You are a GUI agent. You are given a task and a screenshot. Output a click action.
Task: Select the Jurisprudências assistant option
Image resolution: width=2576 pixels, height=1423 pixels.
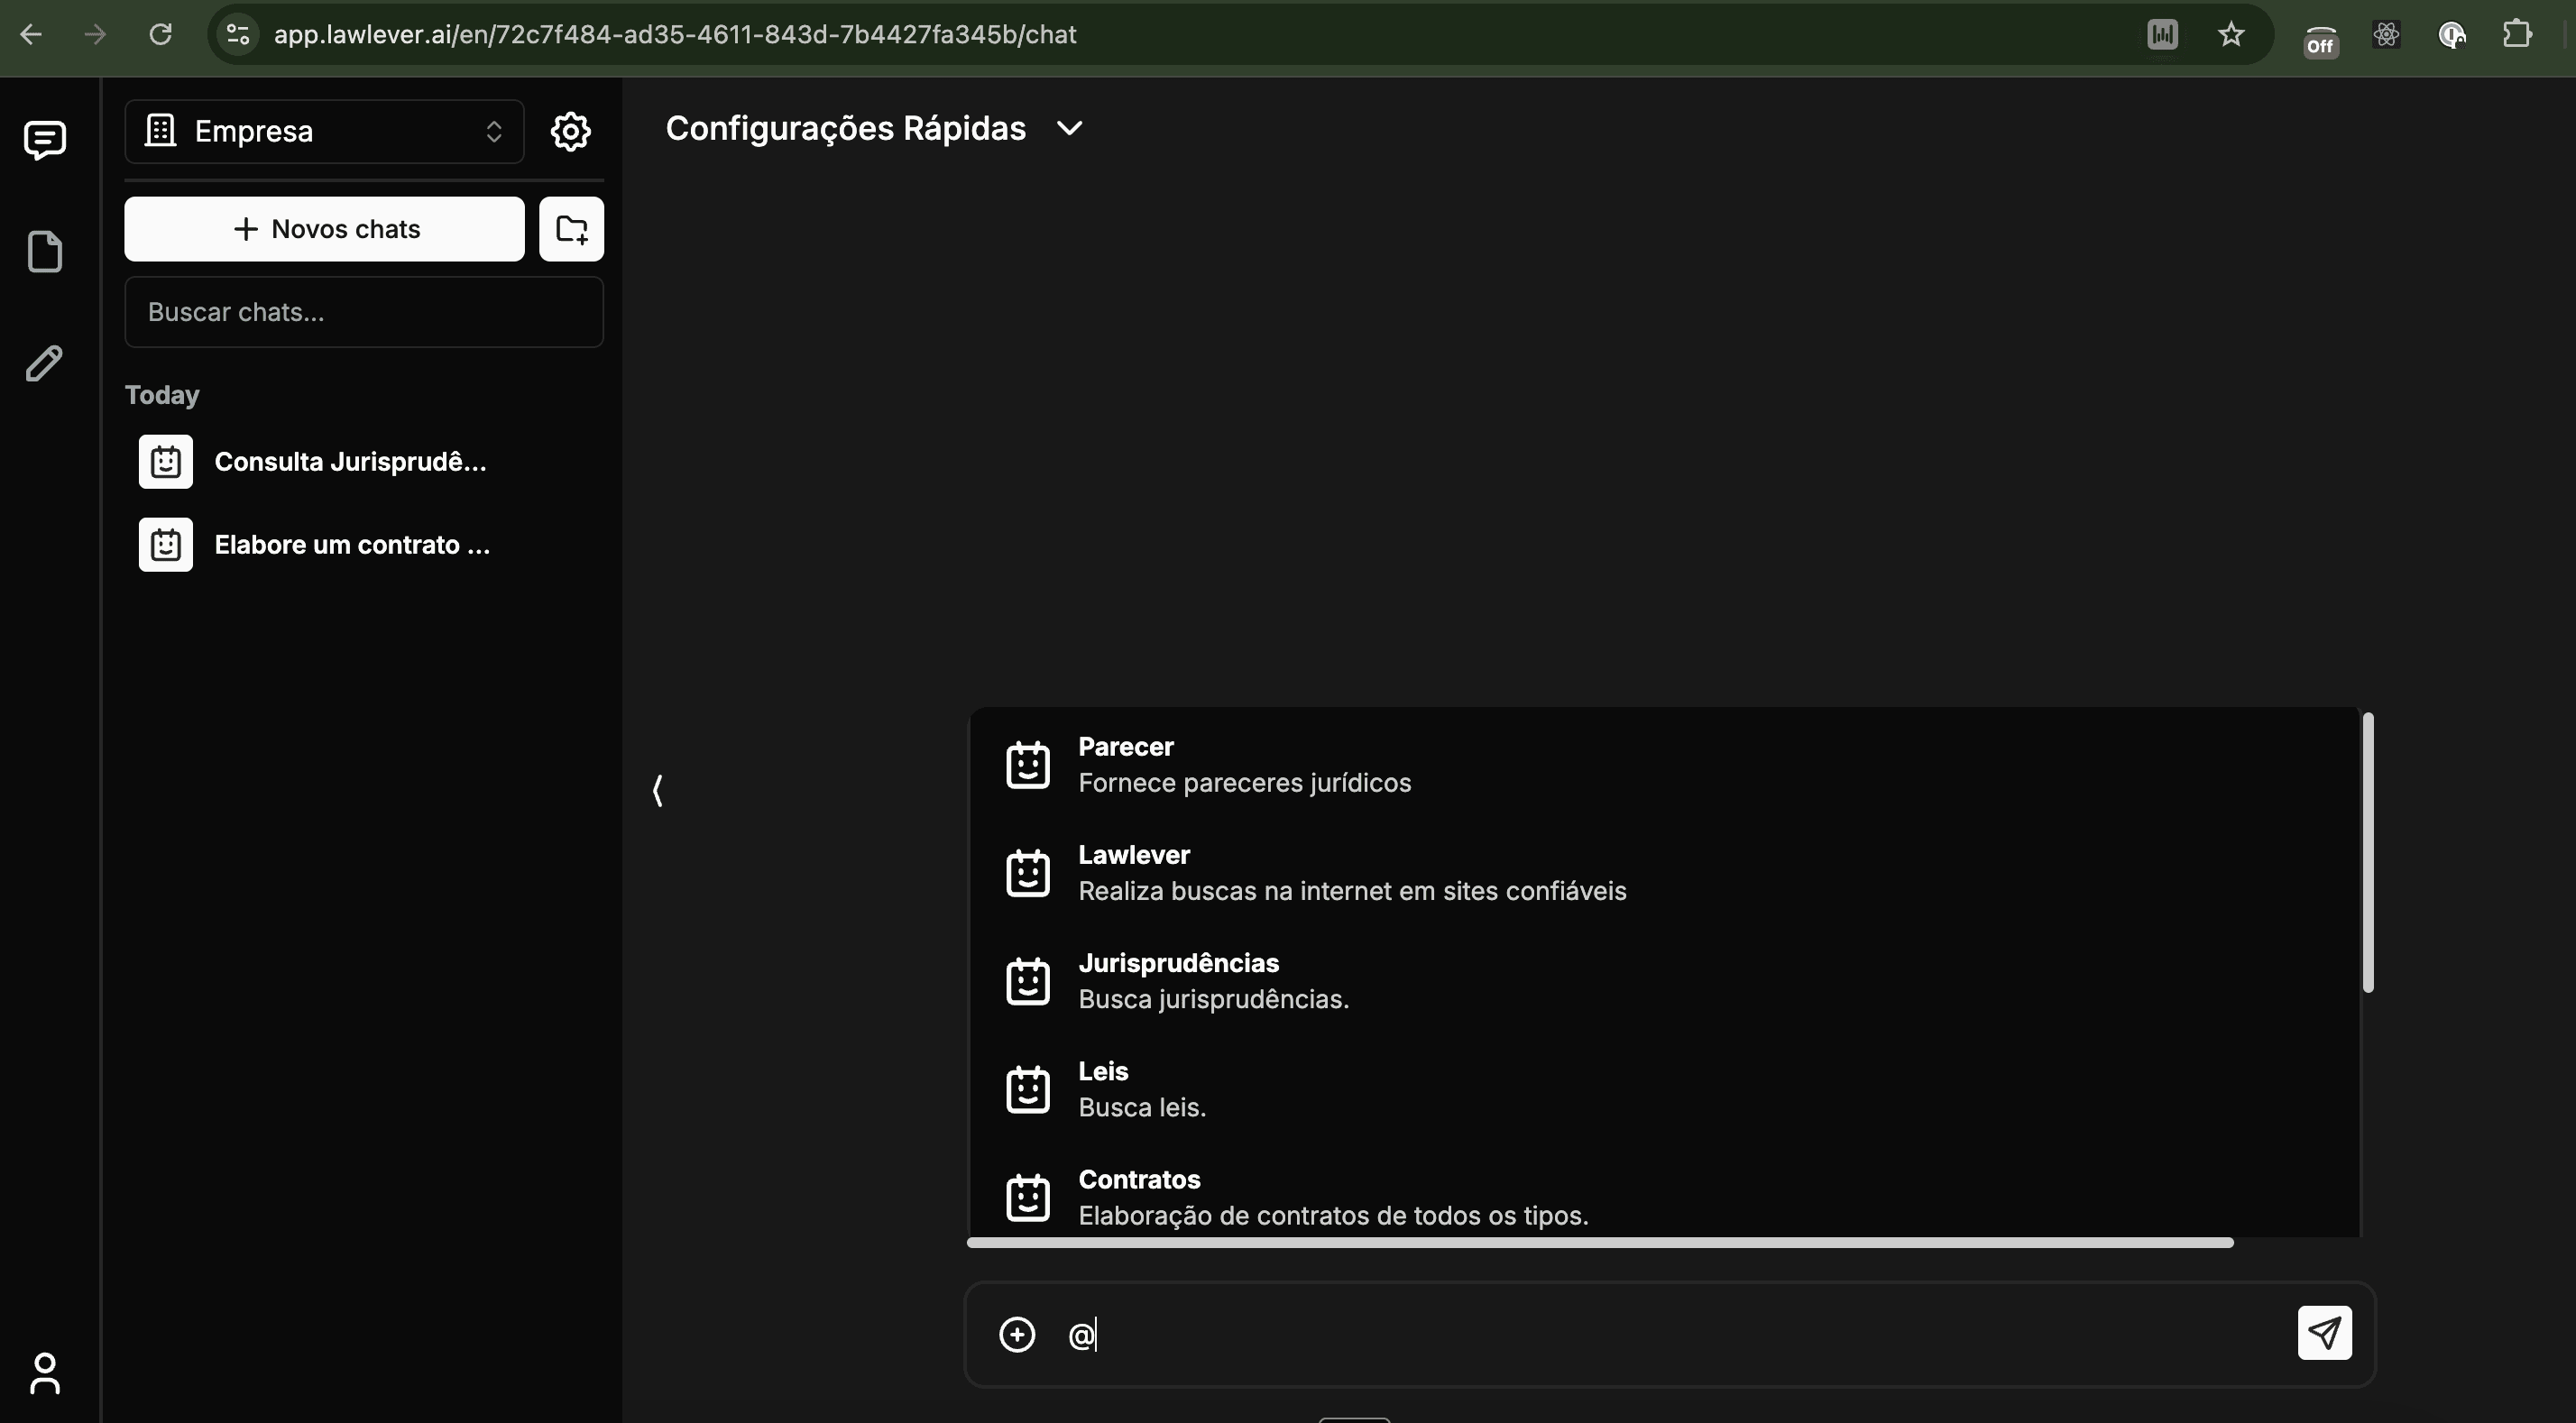[x=1664, y=981]
